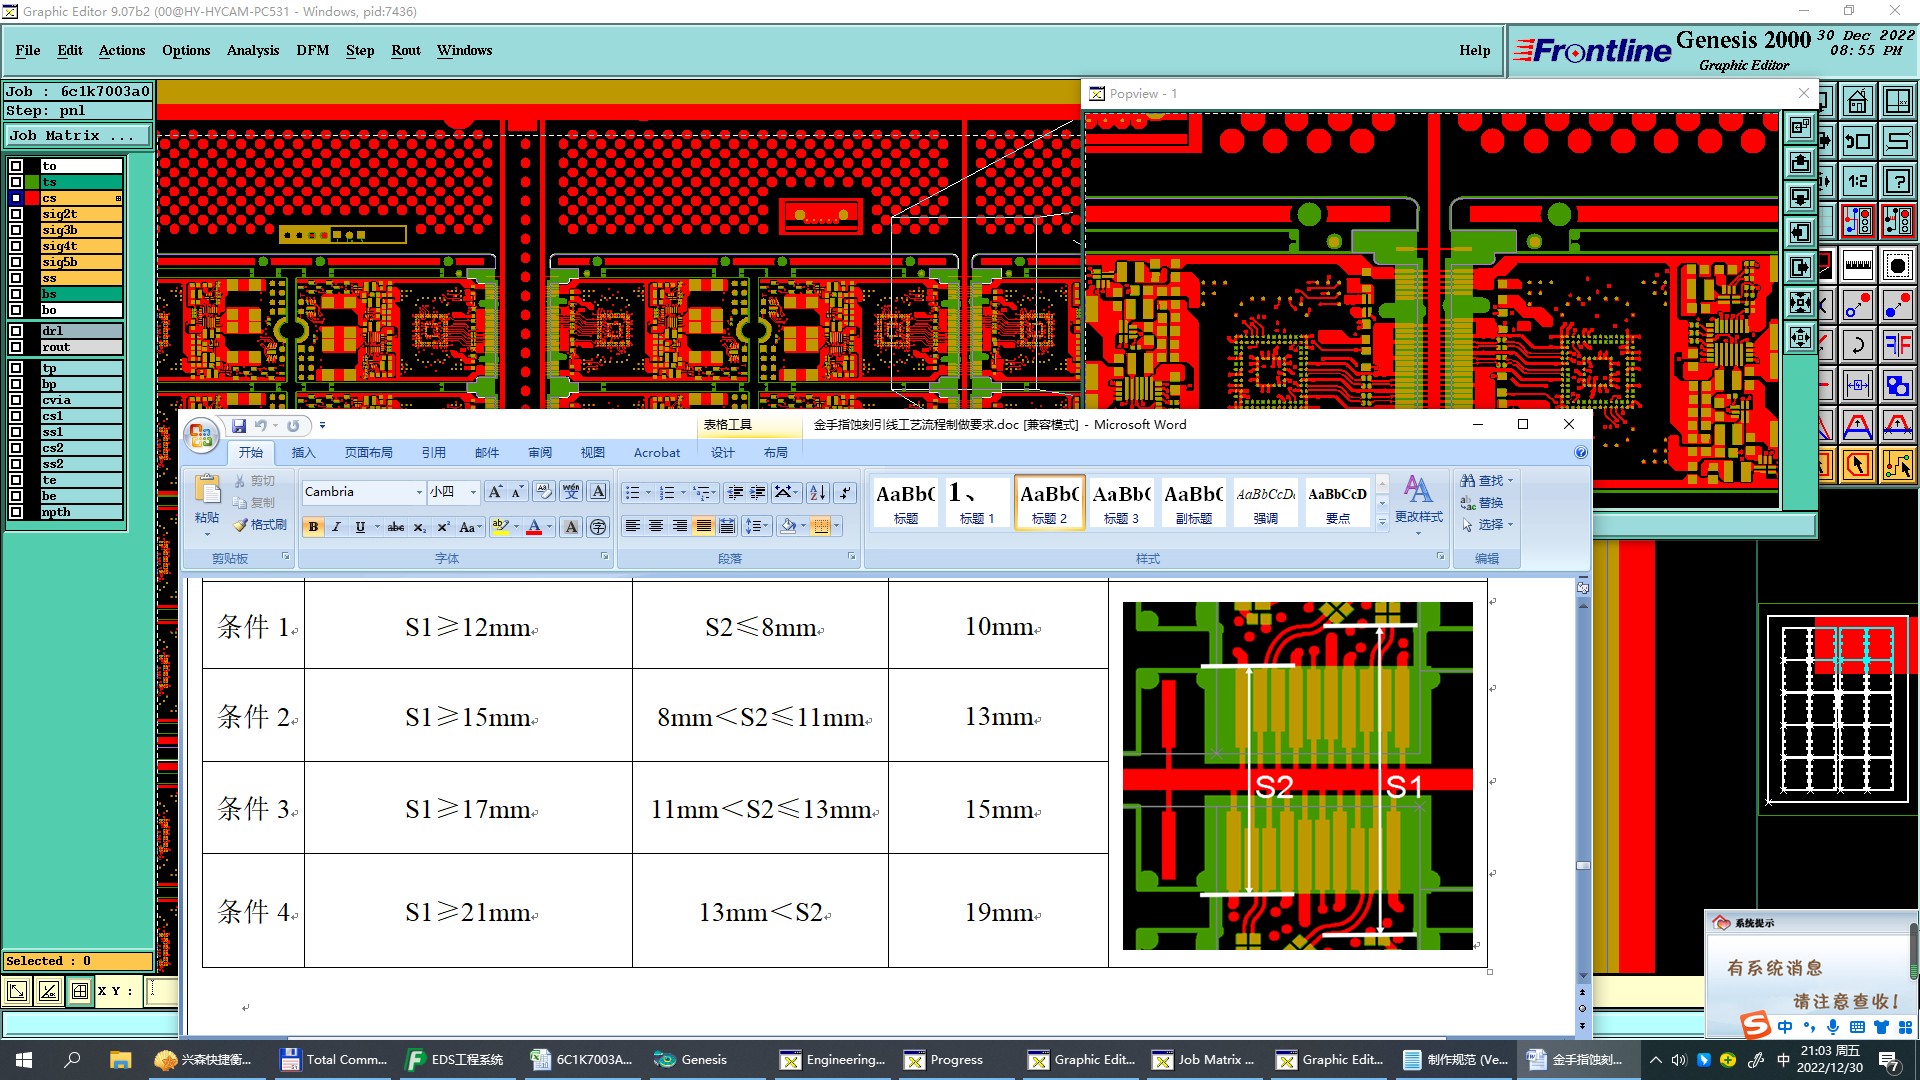Screen dimensions: 1920x1080
Task: Open the Progress window from taskbar
Action: (x=944, y=1060)
